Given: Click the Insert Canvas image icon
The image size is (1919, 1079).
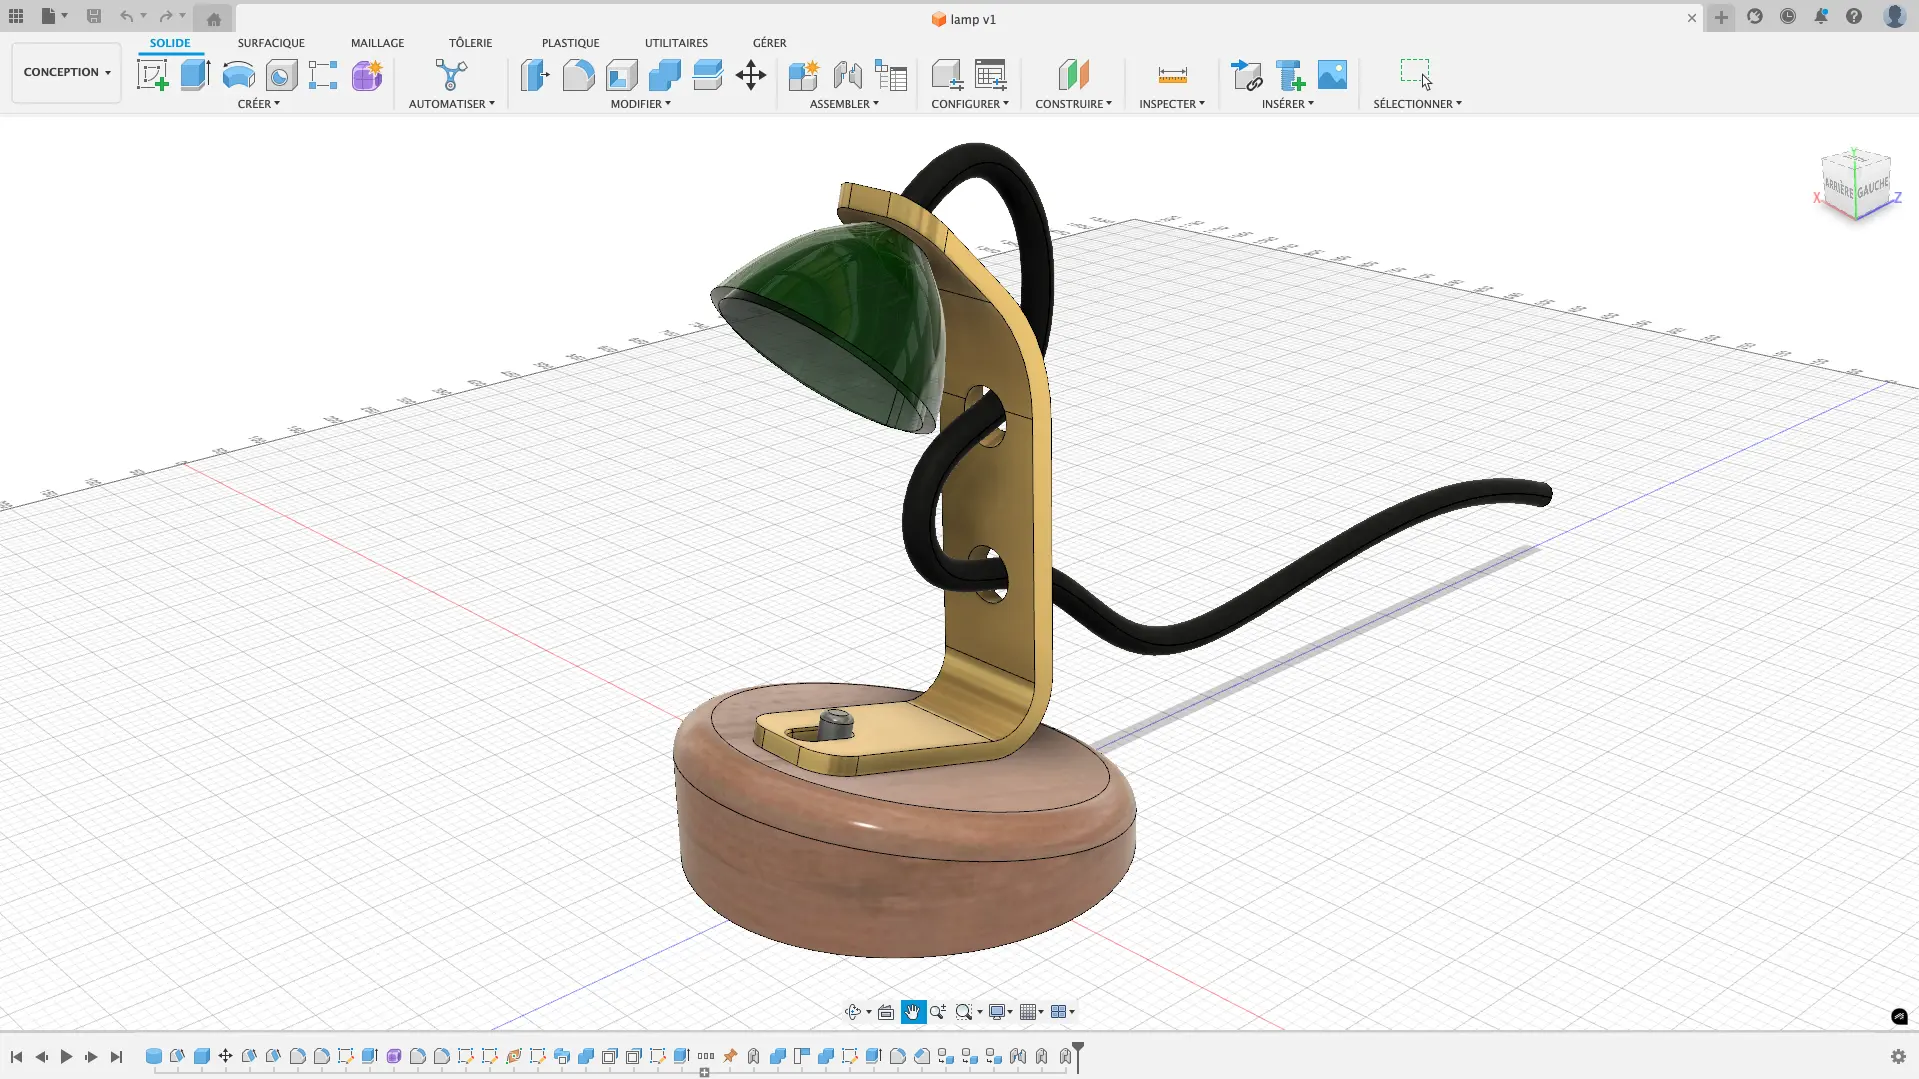Looking at the screenshot, I should tap(1332, 75).
